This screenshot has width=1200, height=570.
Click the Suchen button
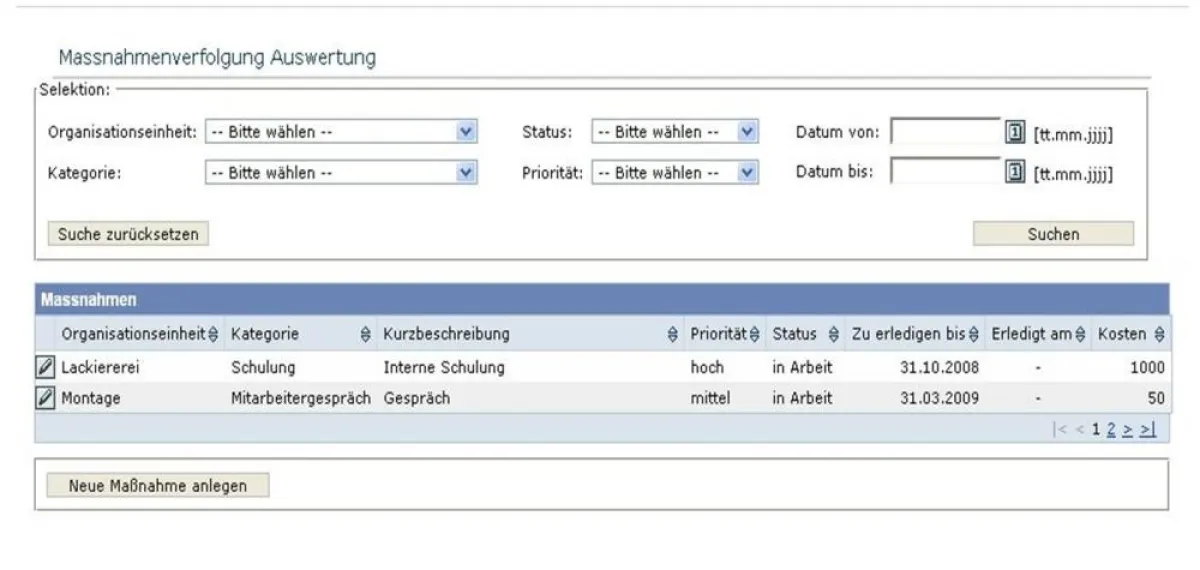(x=1053, y=234)
